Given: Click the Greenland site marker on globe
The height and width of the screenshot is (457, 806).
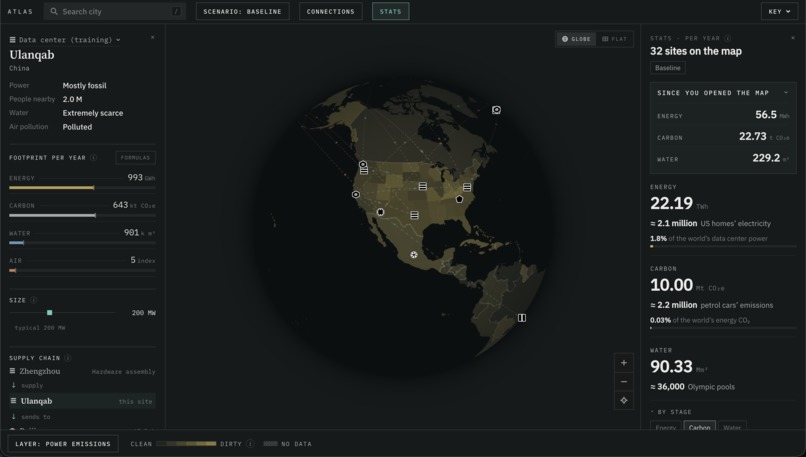Looking at the screenshot, I should (x=496, y=109).
